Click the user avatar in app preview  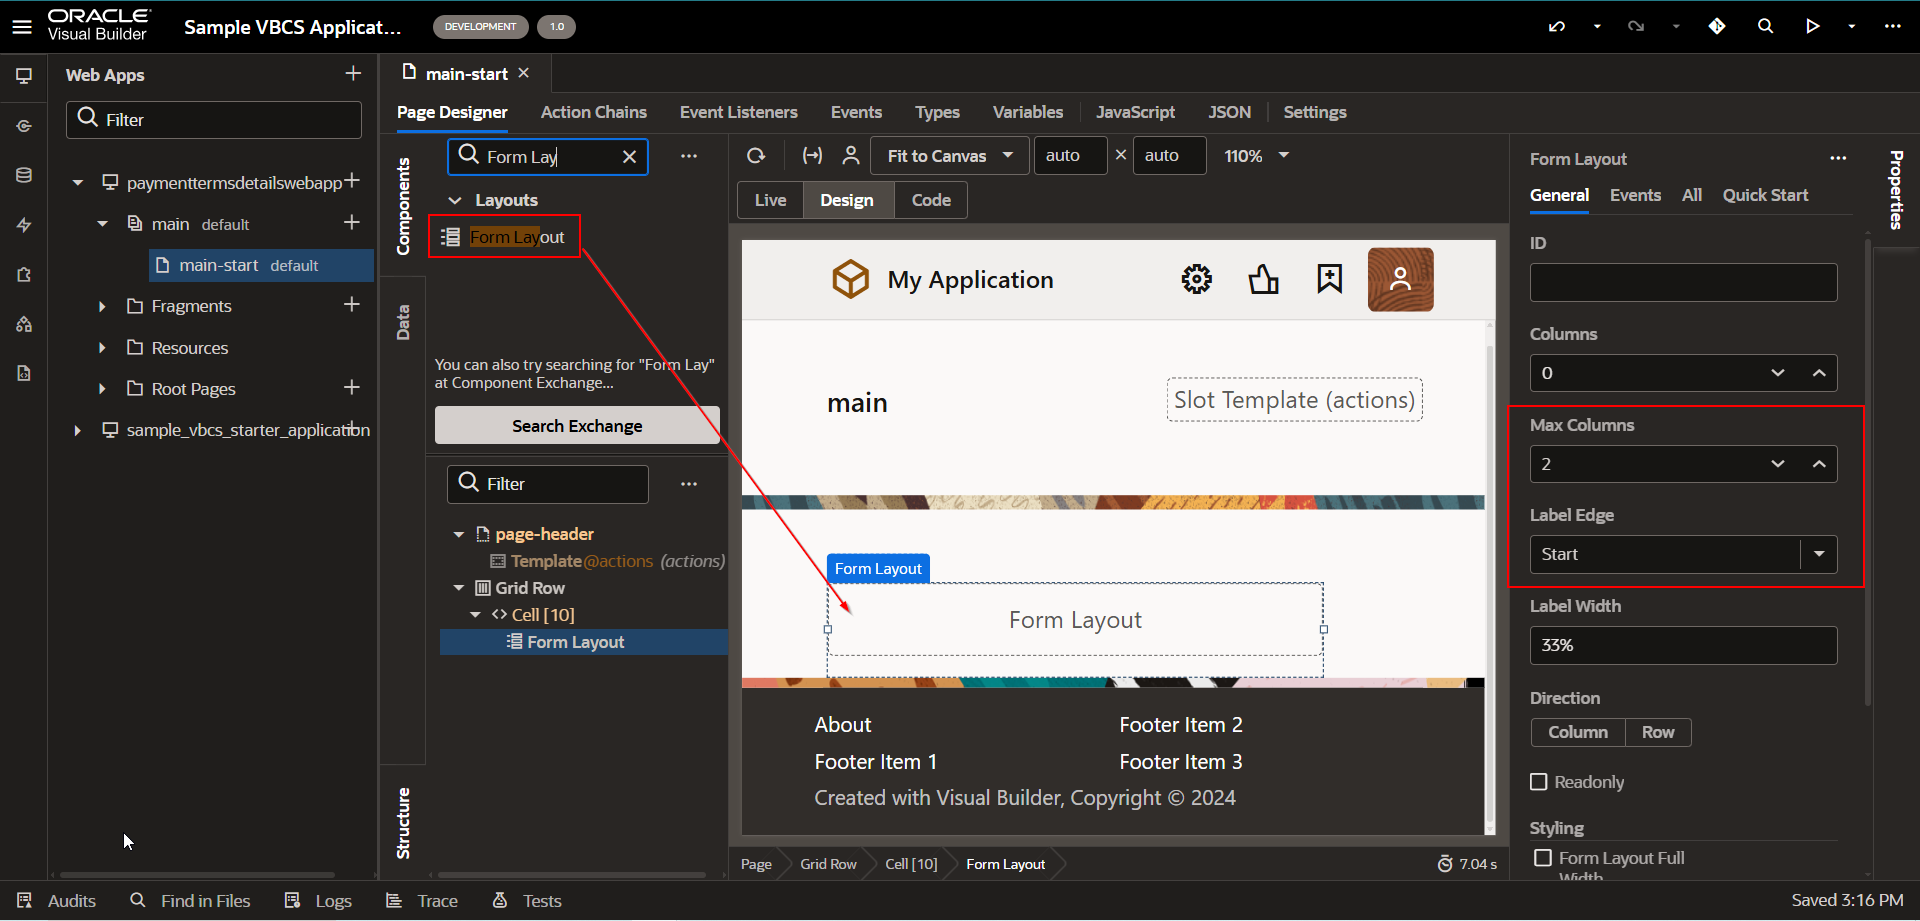1400,279
